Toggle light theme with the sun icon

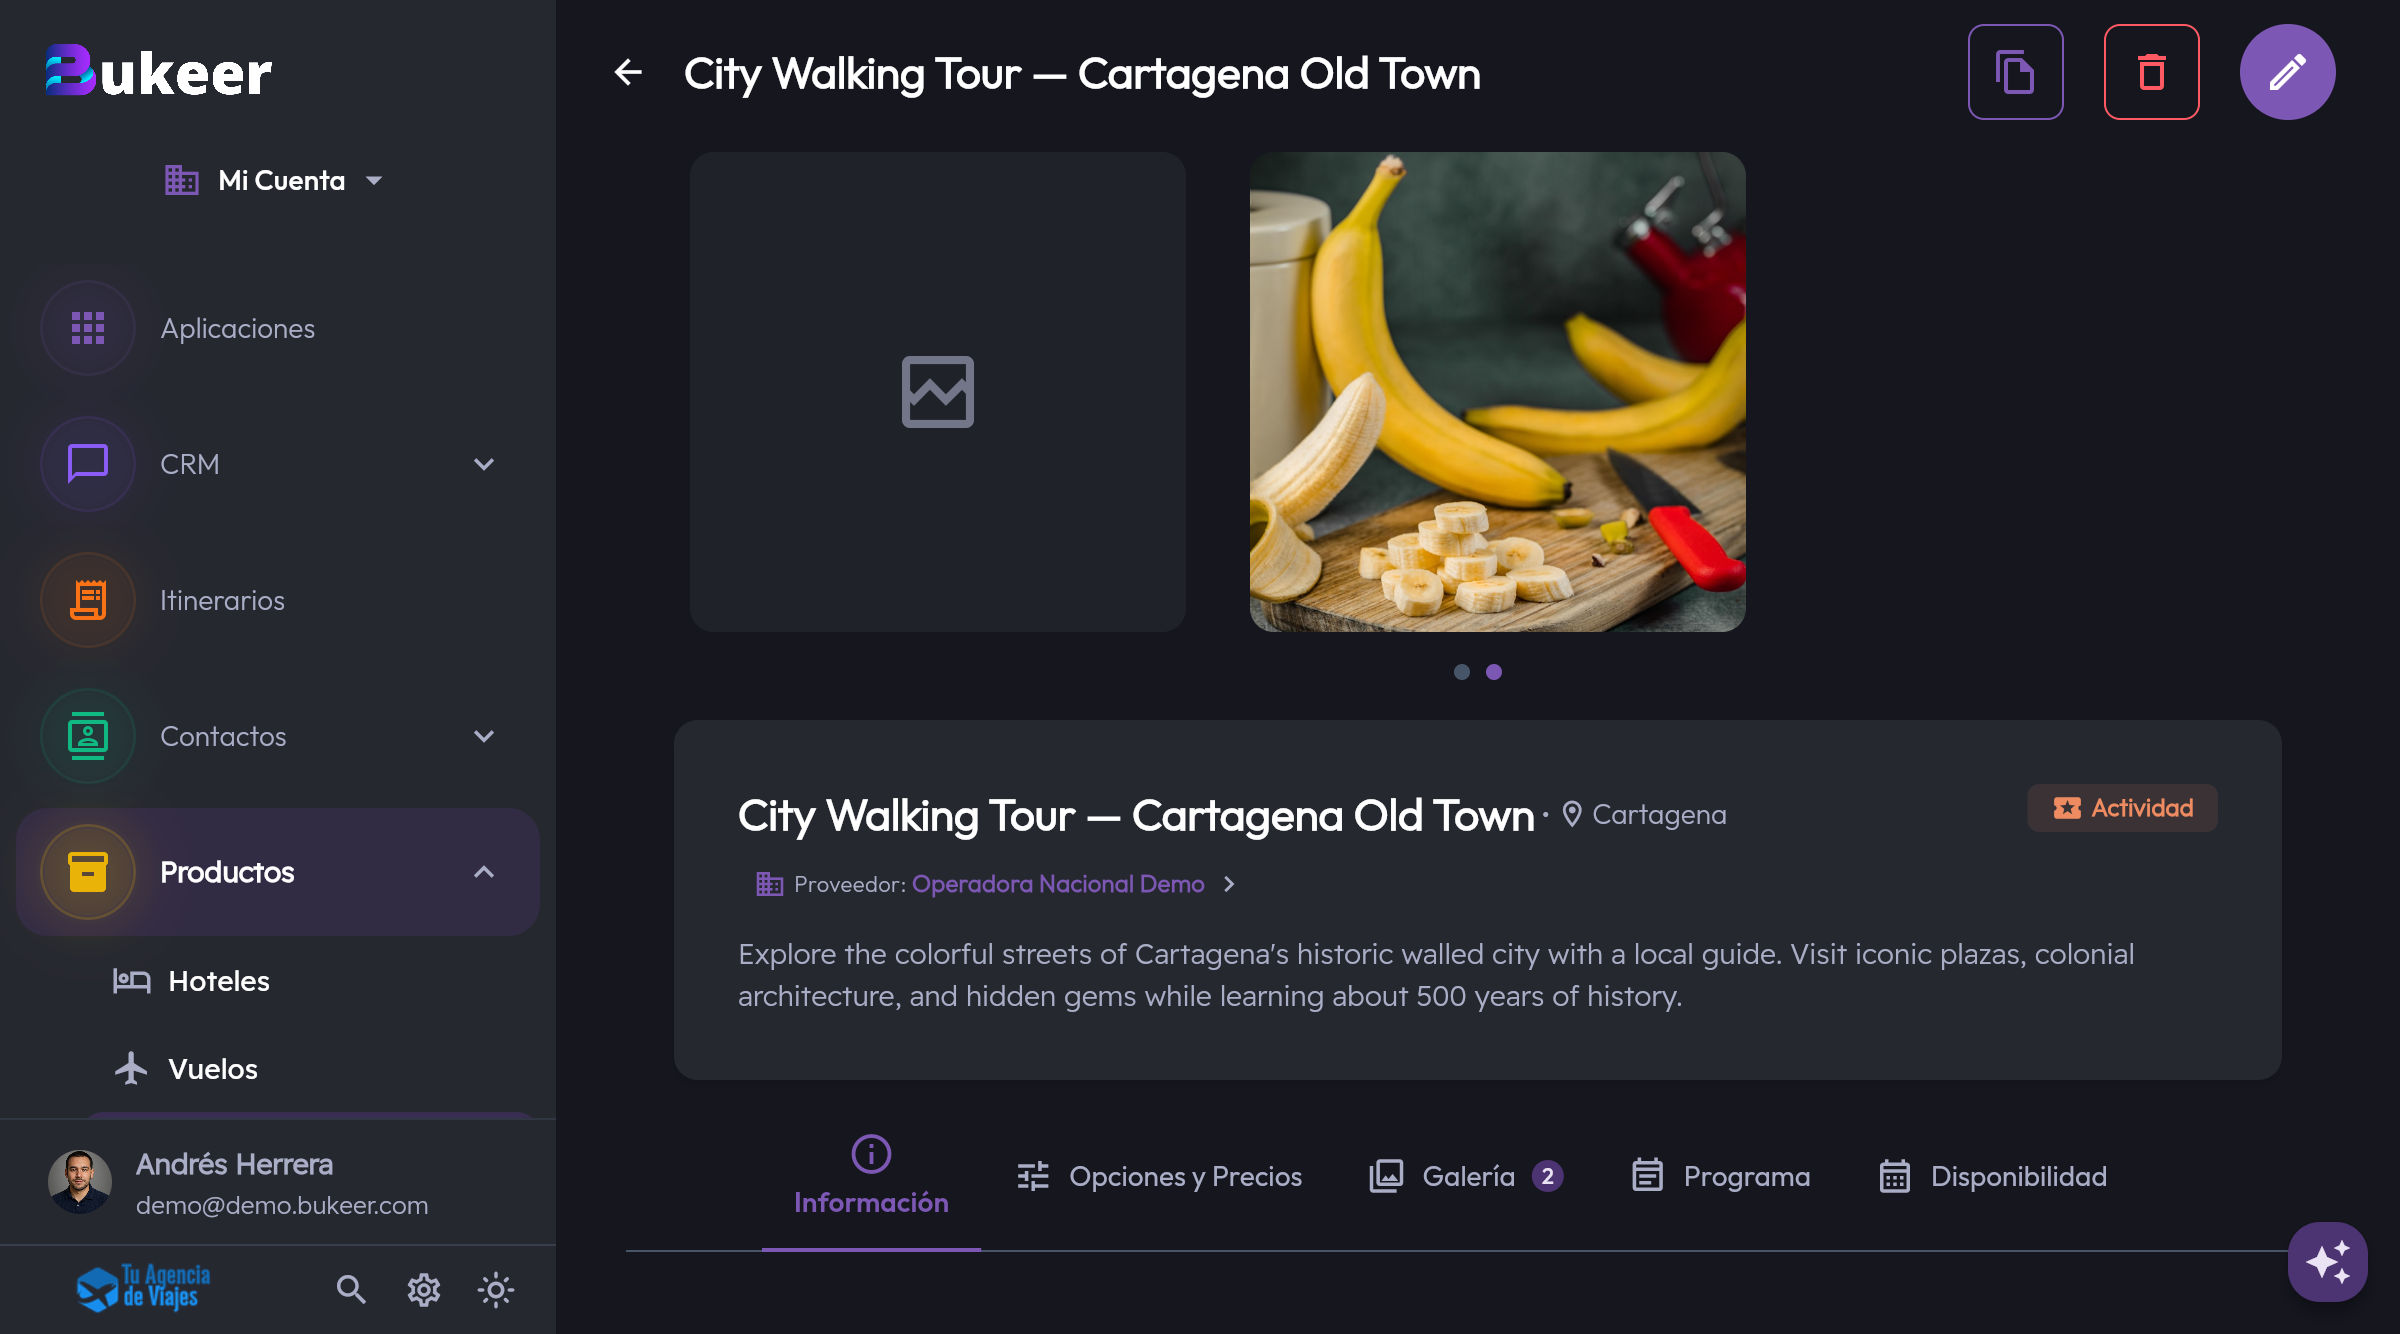(496, 1290)
